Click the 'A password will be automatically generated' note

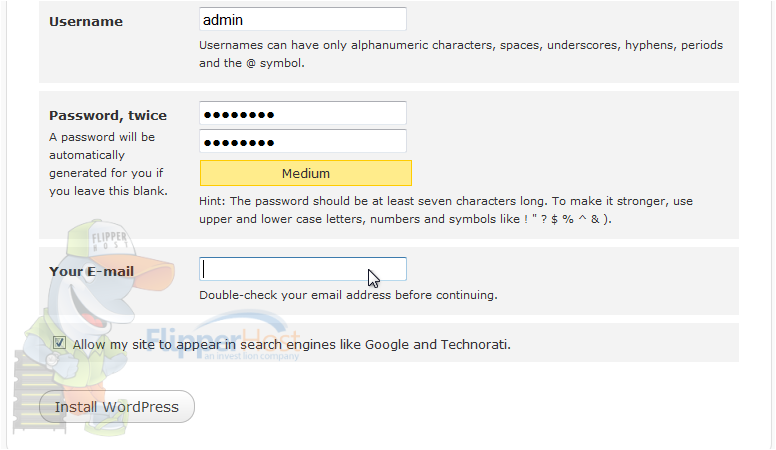(x=108, y=164)
